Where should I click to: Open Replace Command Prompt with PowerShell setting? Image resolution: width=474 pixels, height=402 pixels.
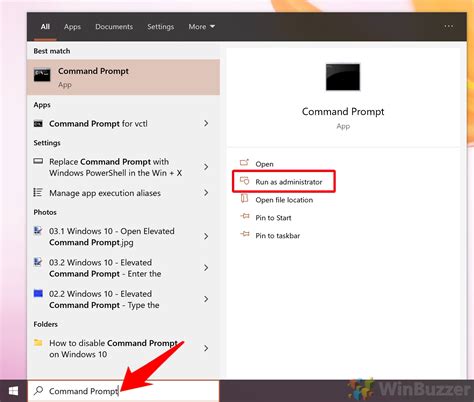[x=123, y=167]
